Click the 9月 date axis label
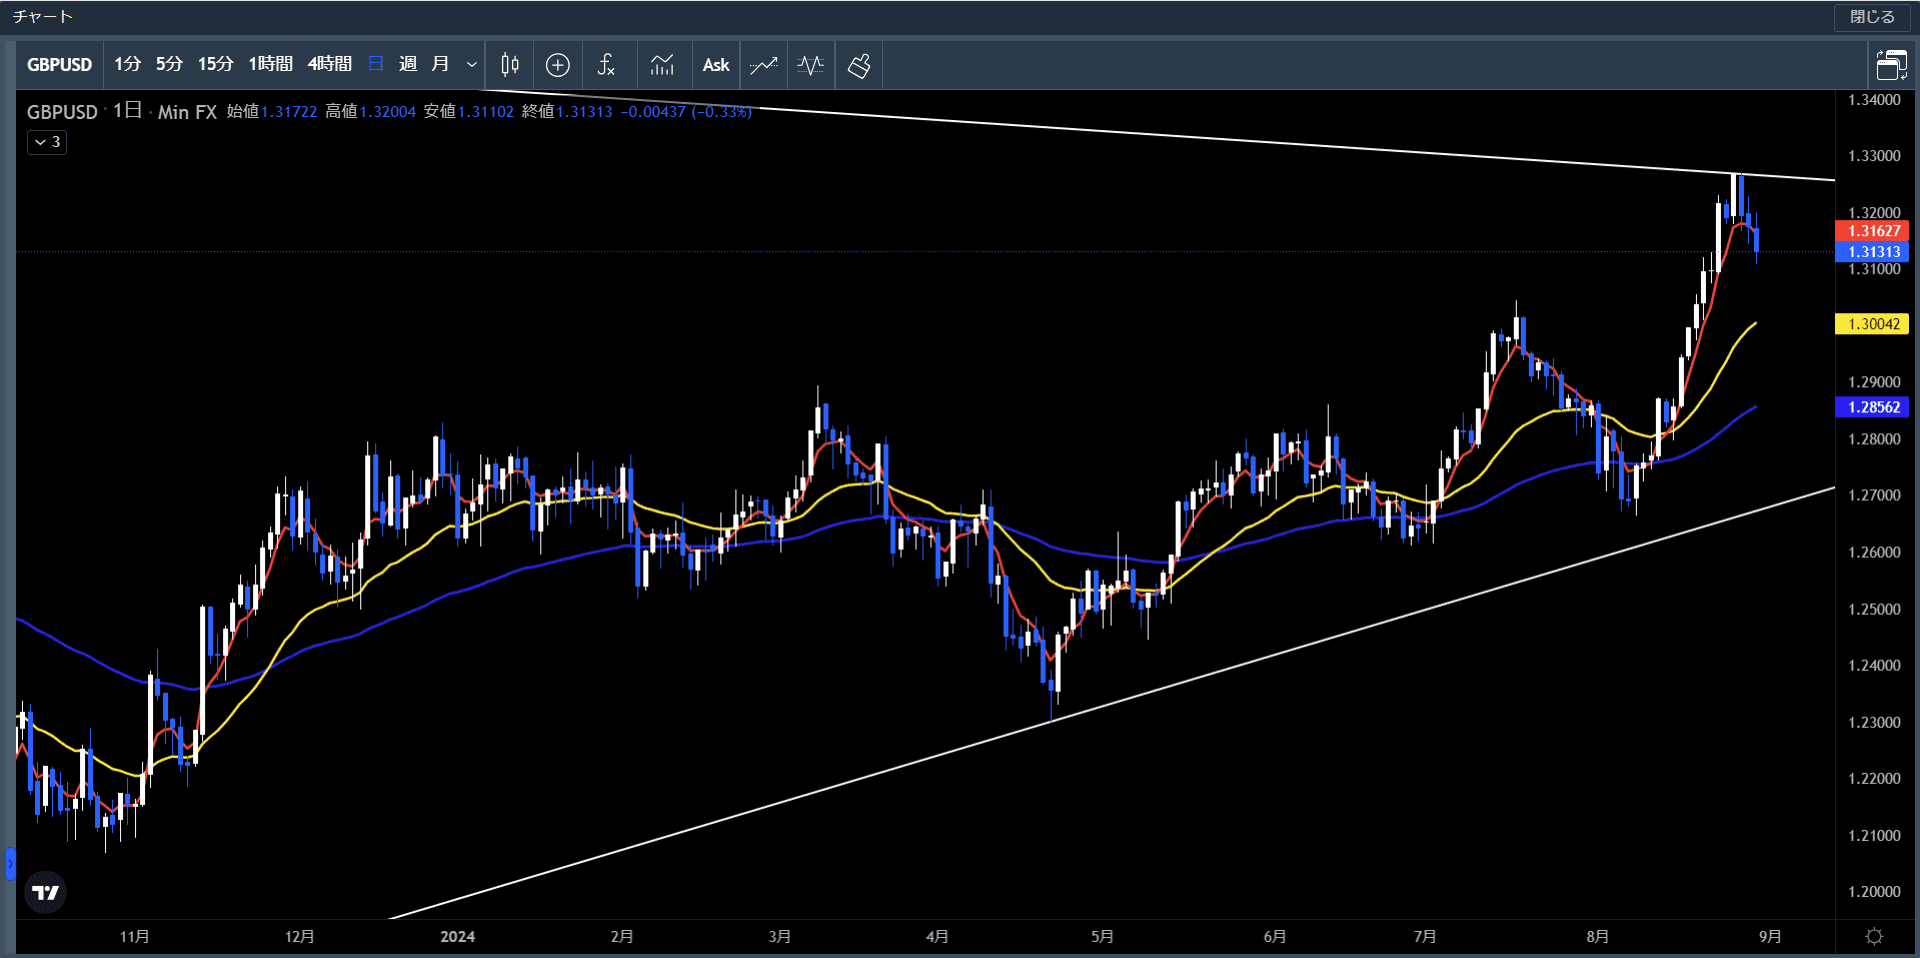The width and height of the screenshot is (1920, 958). pyautogui.click(x=1770, y=937)
